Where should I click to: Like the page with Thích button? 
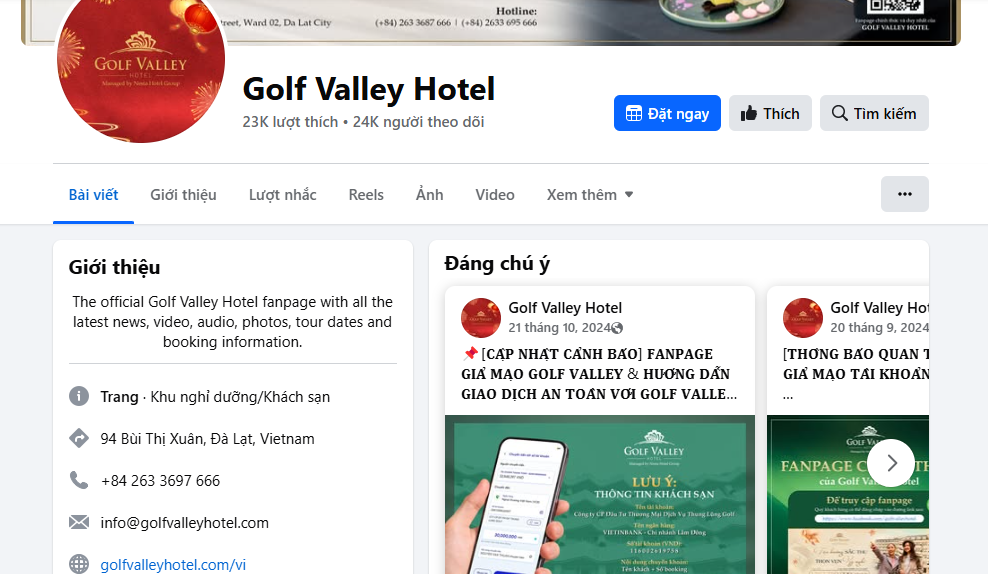pos(770,113)
